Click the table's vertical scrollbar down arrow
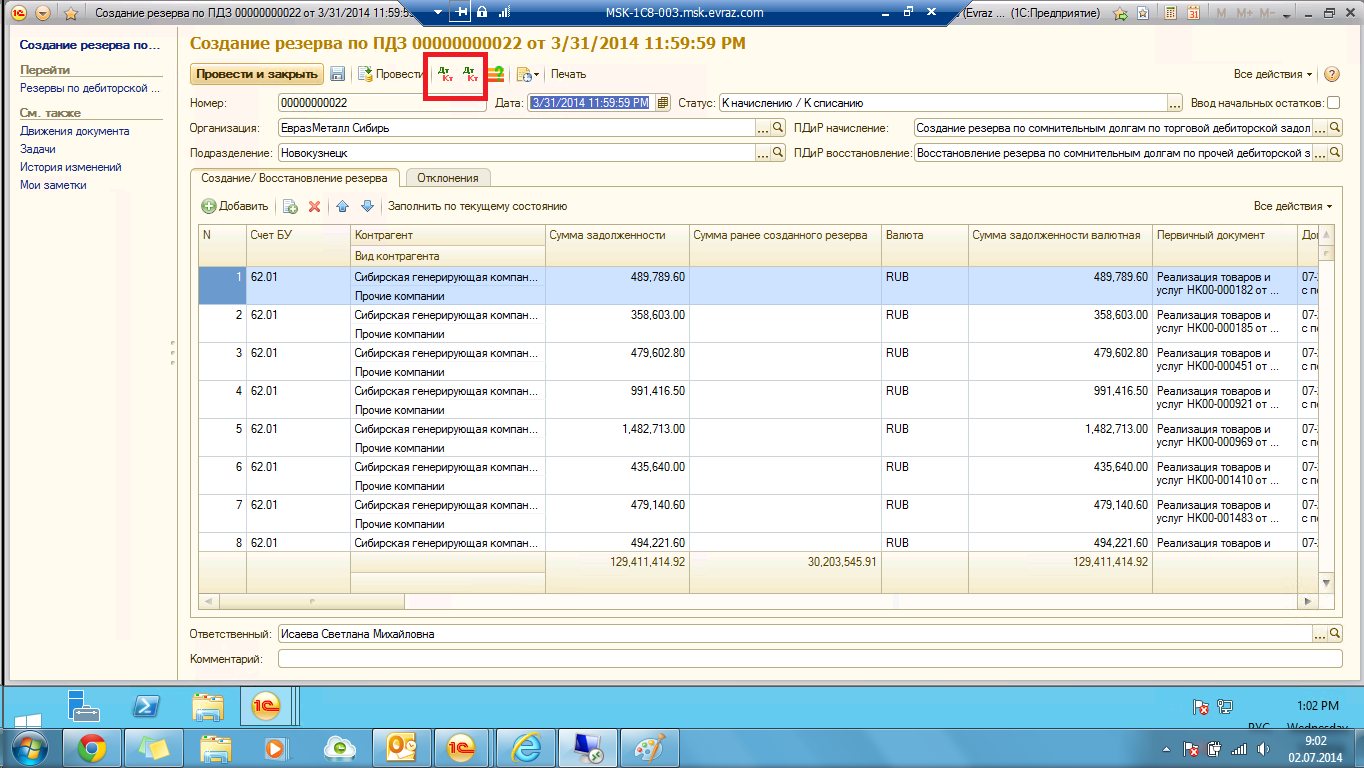 click(1327, 583)
